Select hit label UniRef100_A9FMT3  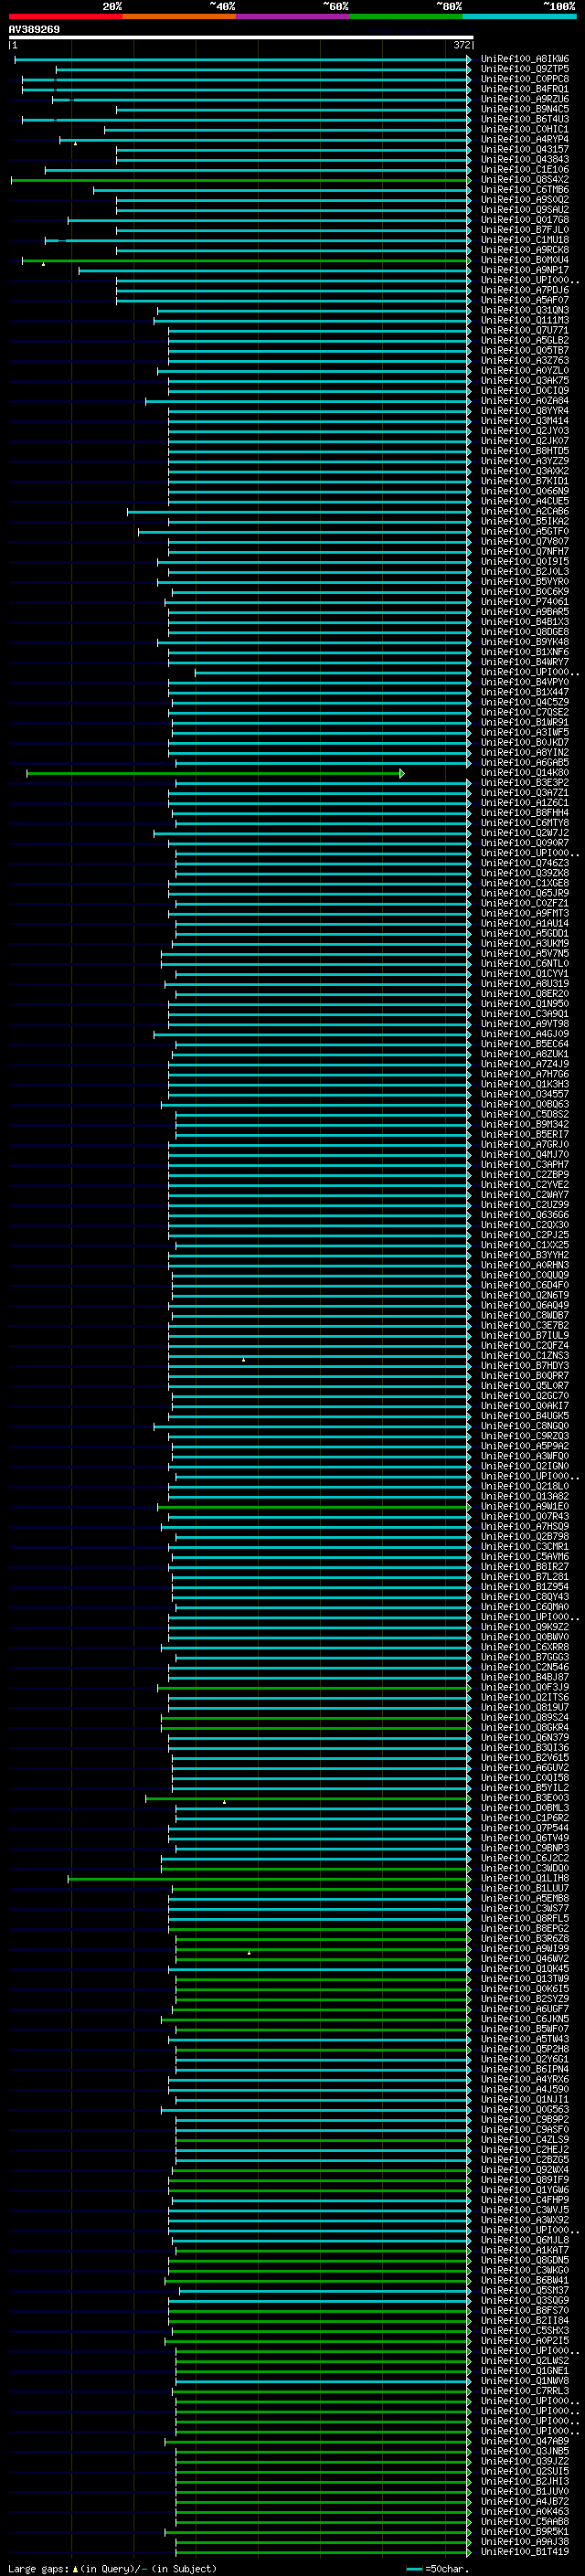tap(524, 913)
